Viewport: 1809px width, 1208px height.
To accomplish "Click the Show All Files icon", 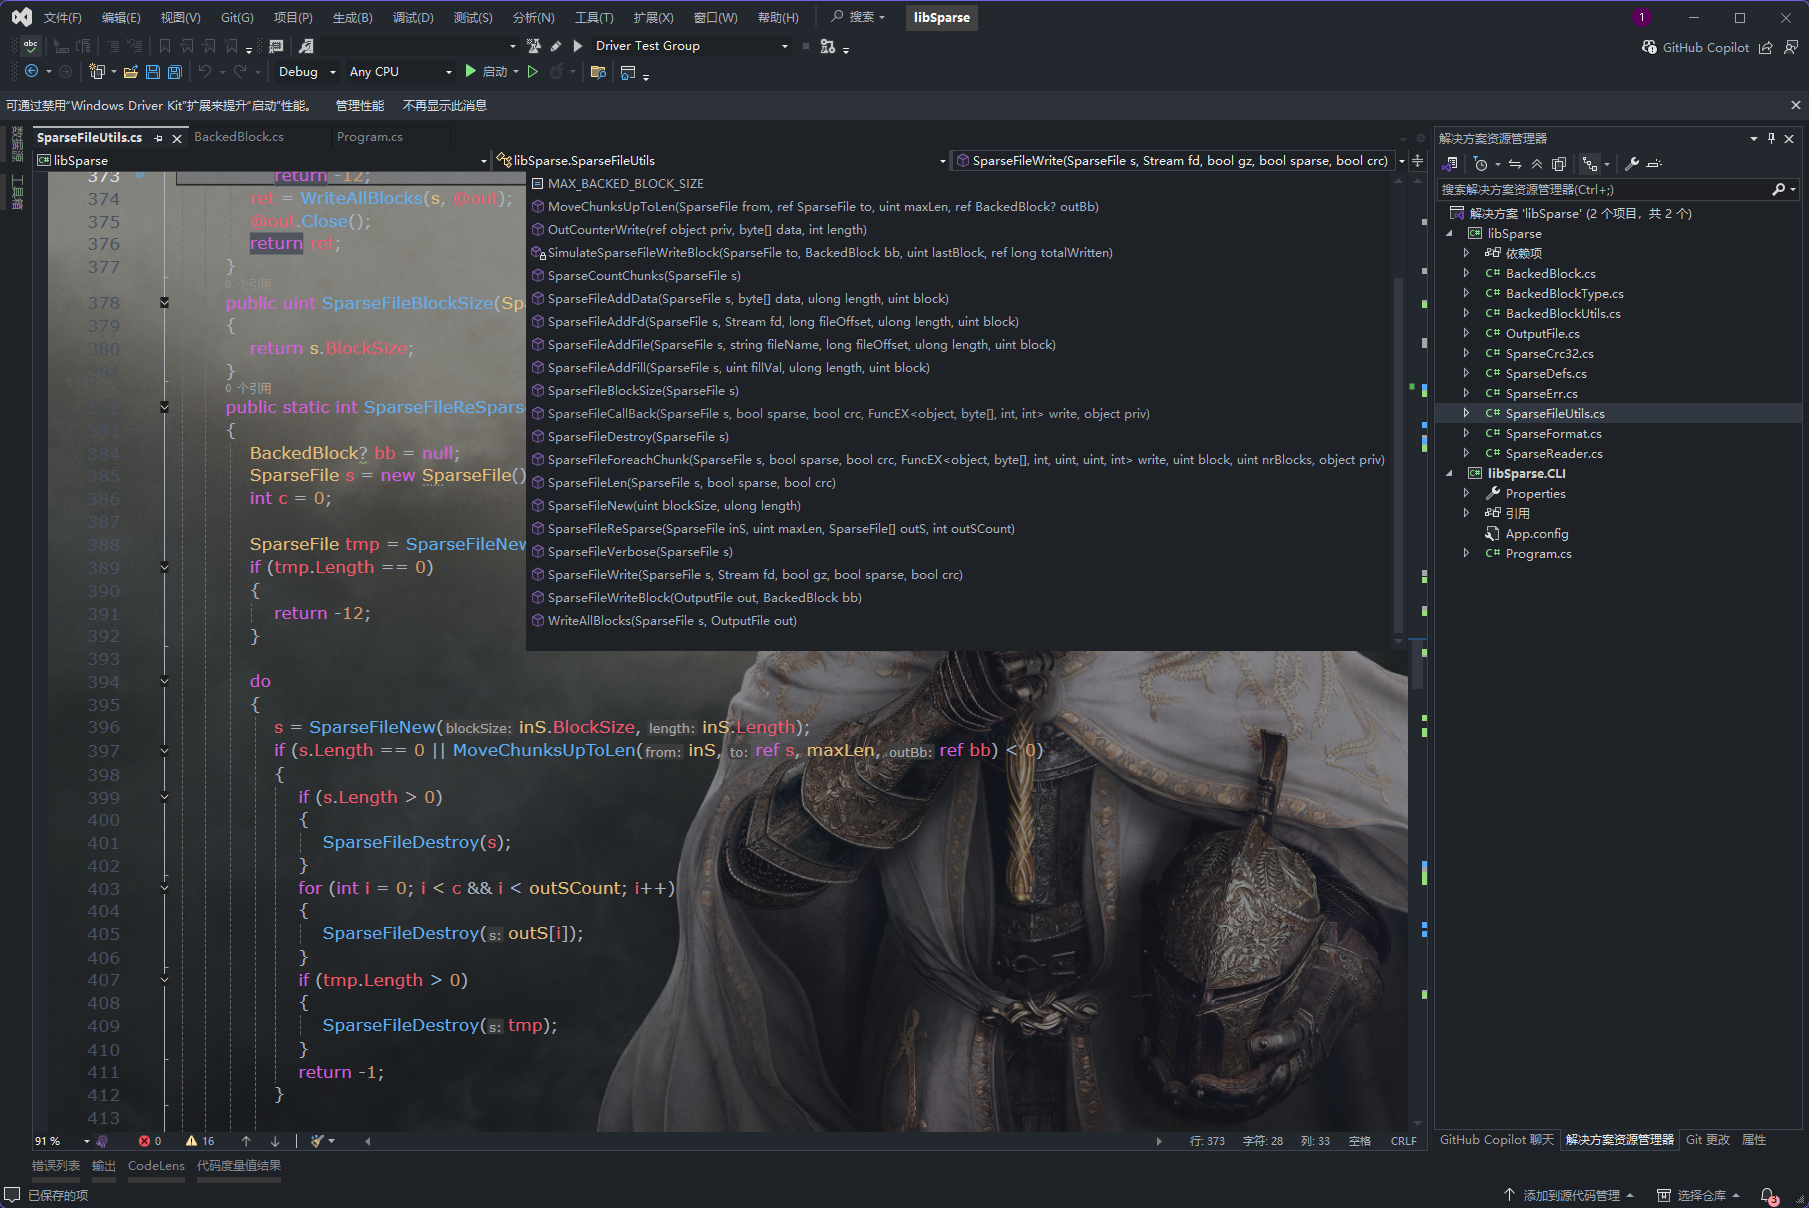I will [x=1558, y=164].
